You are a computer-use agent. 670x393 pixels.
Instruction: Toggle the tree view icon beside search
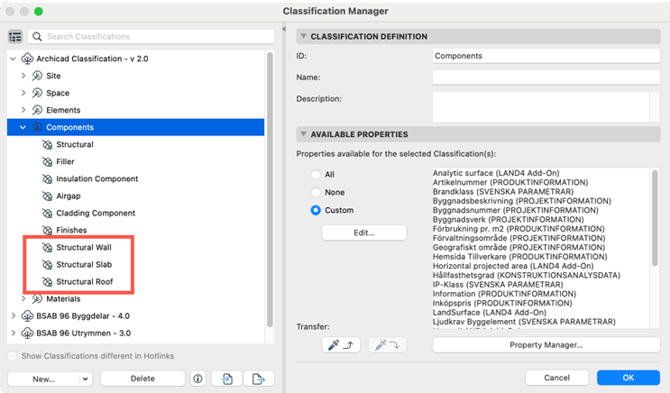15,37
